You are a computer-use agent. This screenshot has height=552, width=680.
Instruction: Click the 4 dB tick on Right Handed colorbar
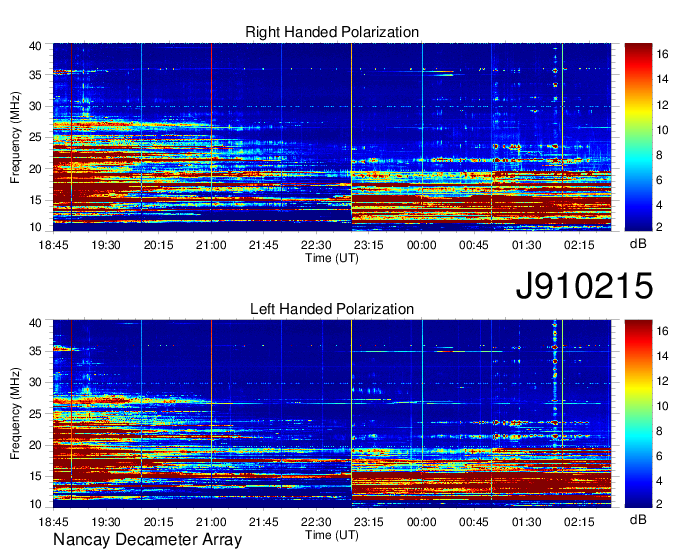[659, 205]
